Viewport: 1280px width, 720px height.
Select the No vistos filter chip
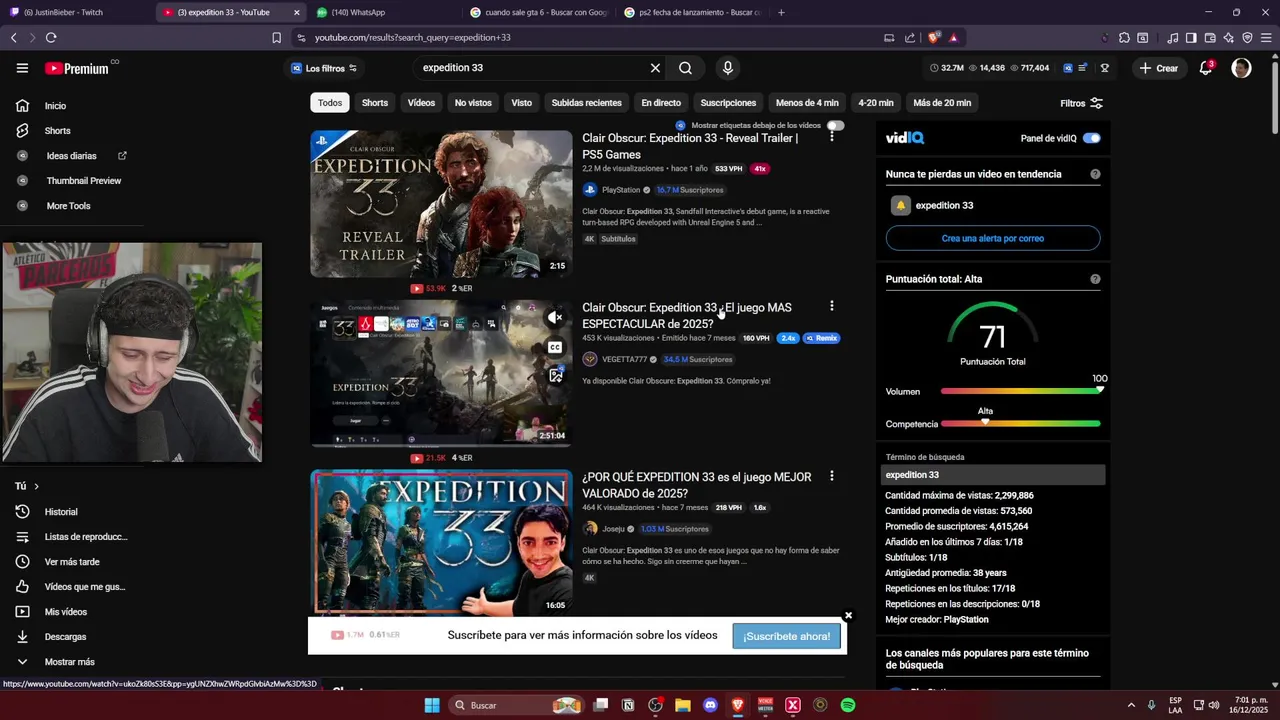[473, 103]
